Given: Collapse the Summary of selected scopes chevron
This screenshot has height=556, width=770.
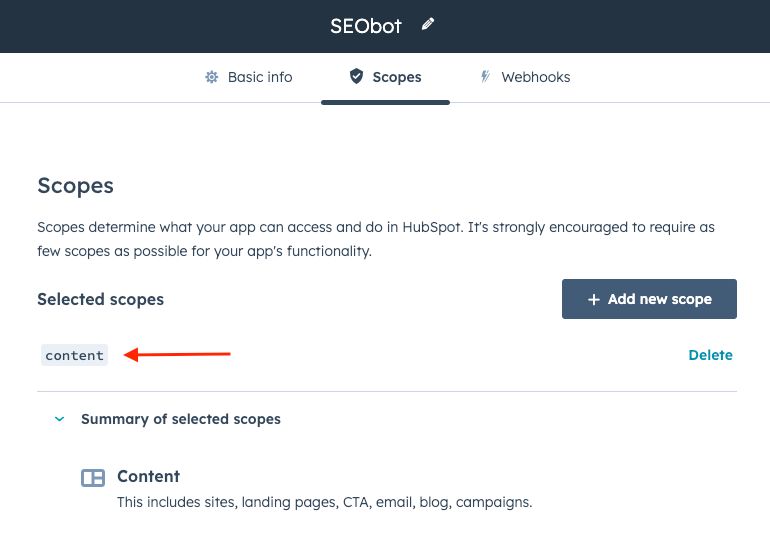Looking at the screenshot, I should [59, 419].
